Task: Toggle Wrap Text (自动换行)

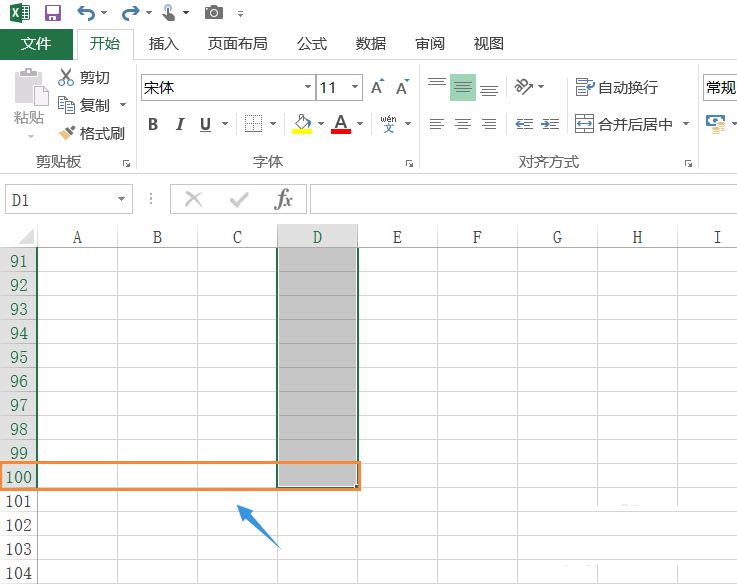Action: 617,88
